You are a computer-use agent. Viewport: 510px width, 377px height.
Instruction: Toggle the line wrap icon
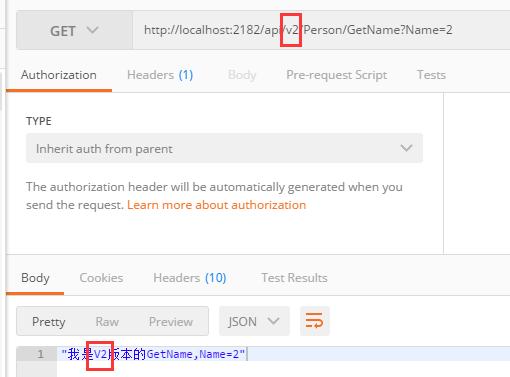pos(315,321)
